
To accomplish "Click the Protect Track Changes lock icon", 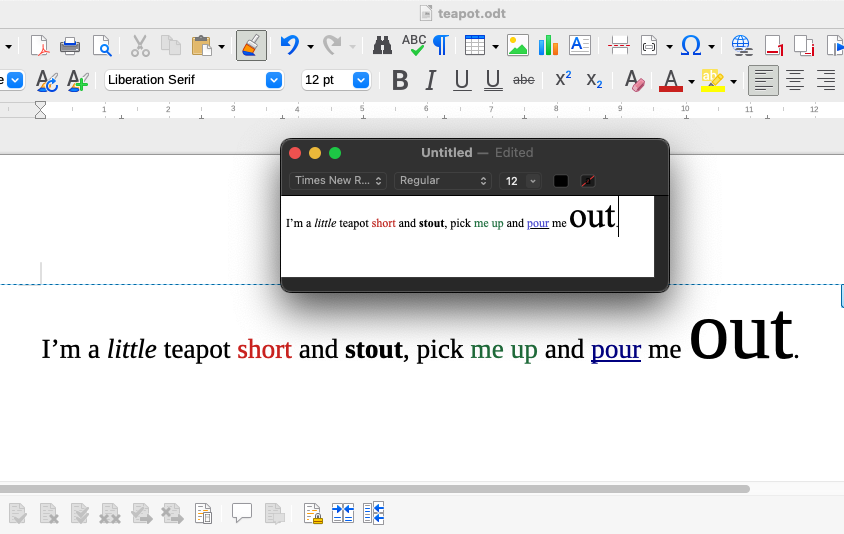I will point(313,513).
